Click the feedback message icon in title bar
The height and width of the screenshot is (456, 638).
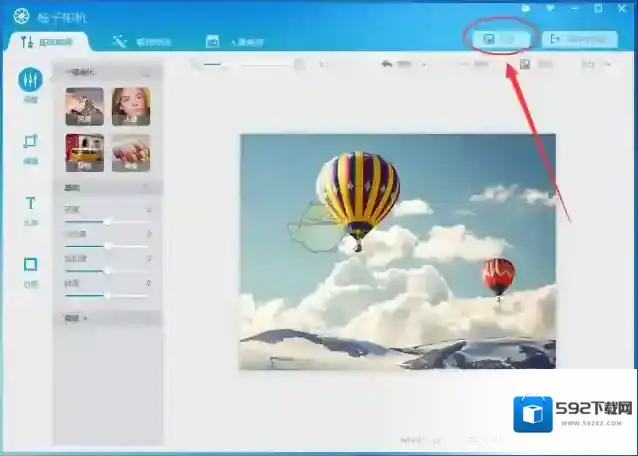[x=526, y=8]
